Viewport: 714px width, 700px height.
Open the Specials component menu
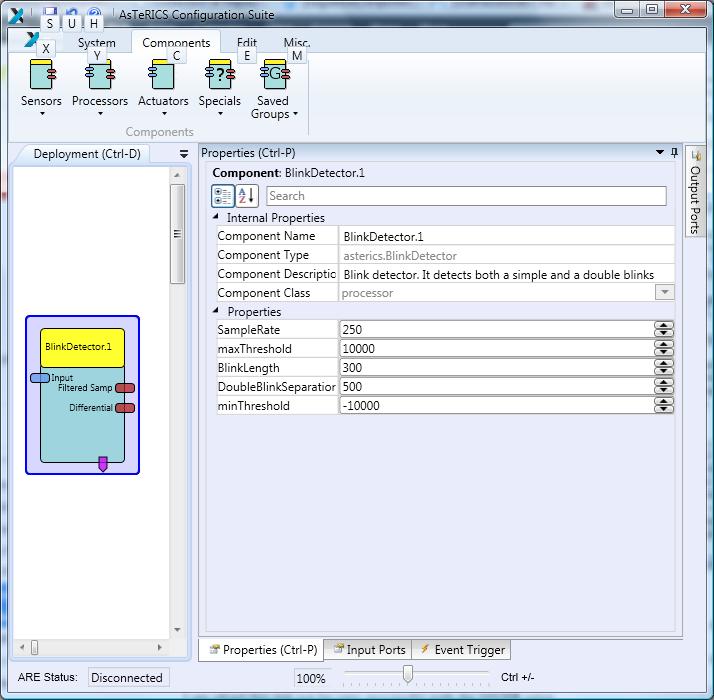pos(219,87)
